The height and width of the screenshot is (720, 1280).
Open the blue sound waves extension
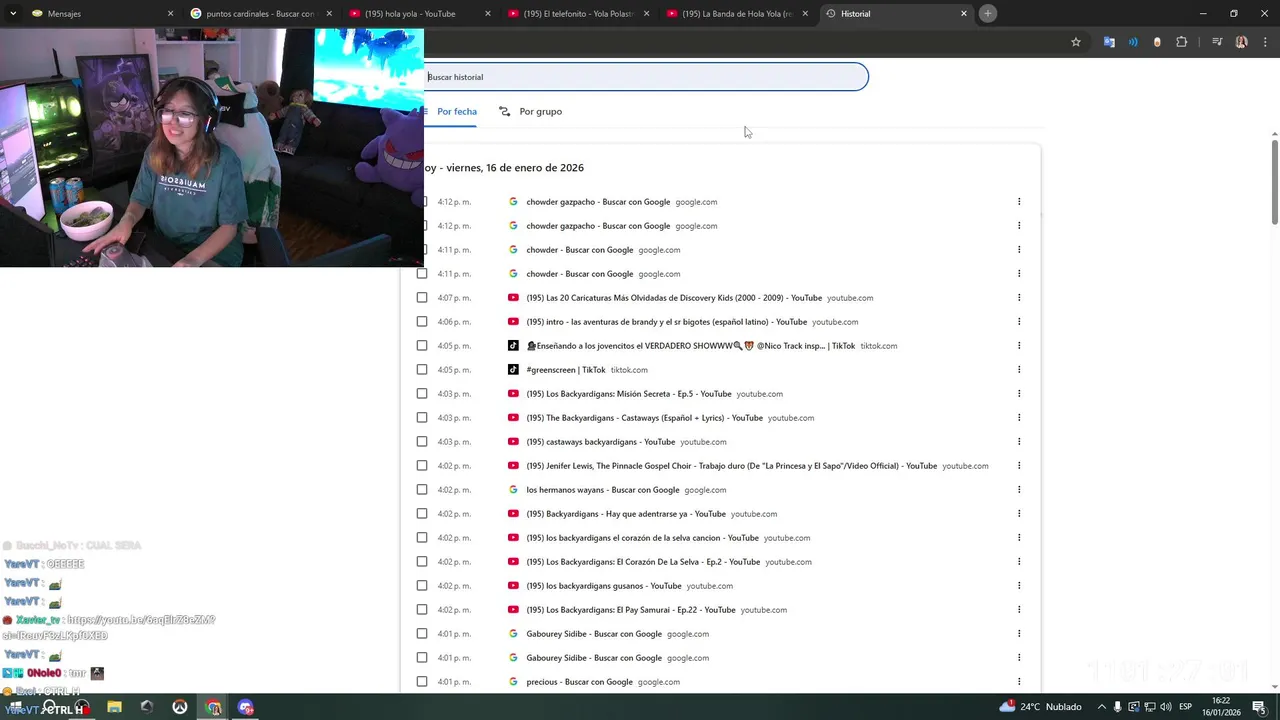click(x=1133, y=42)
